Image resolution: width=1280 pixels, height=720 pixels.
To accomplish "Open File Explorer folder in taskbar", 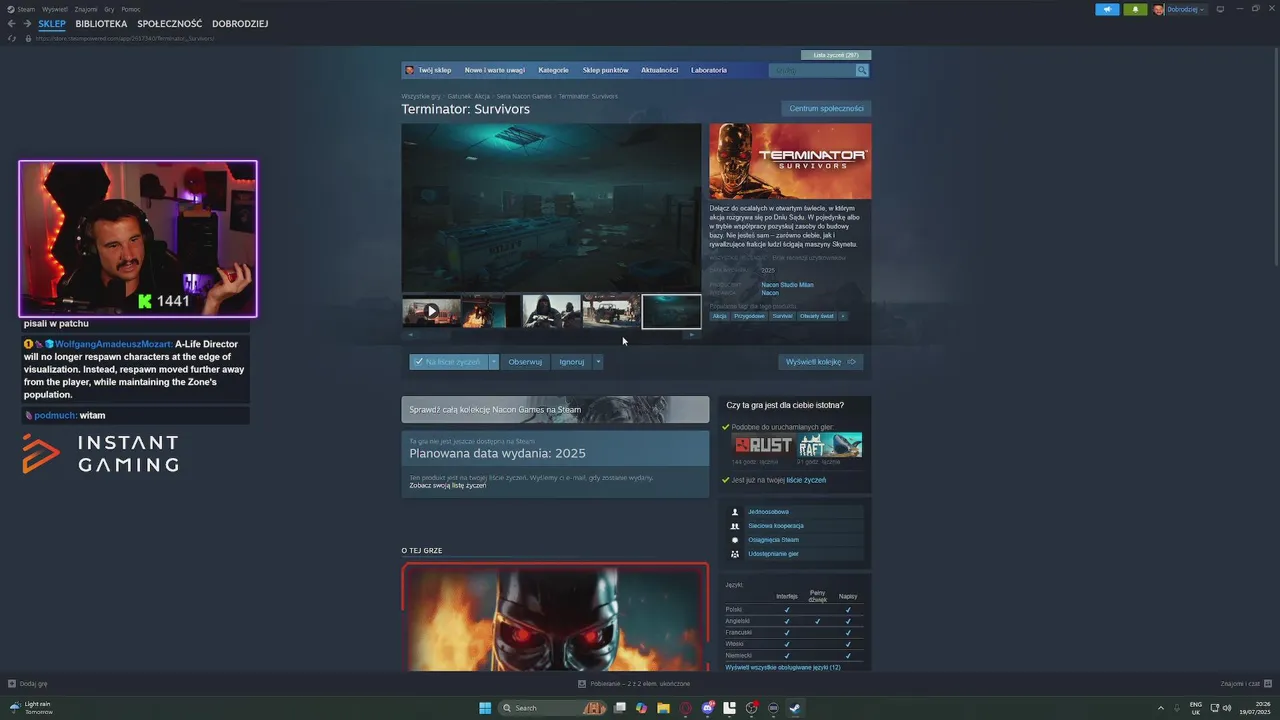I will (x=663, y=708).
